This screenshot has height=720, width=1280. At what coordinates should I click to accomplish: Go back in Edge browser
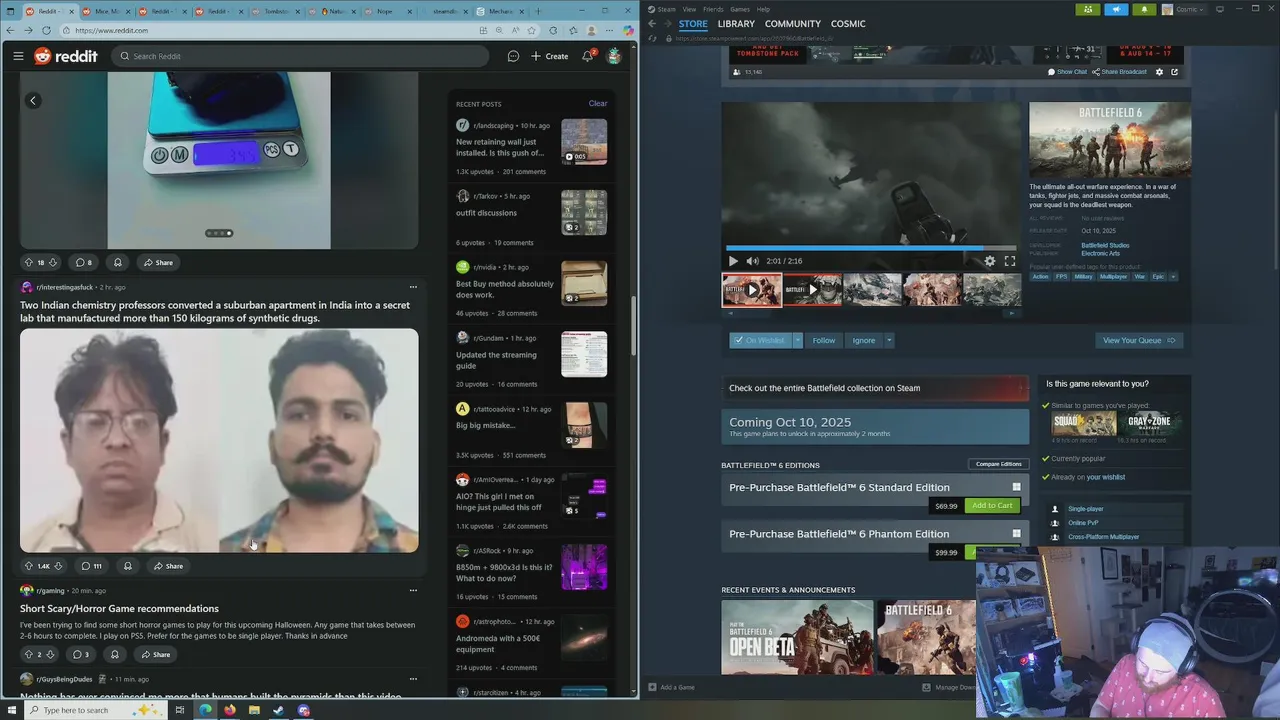[11, 30]
